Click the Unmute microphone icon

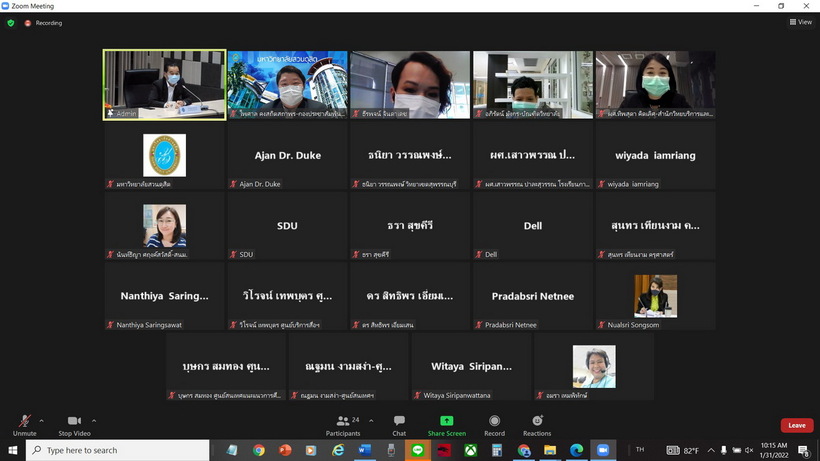(x=24, y=421)
